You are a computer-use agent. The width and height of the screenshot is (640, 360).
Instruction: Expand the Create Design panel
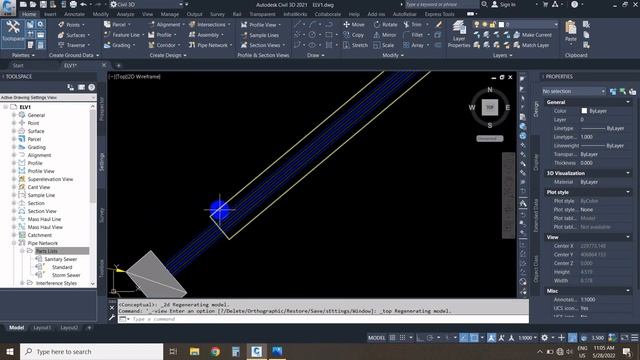tap(168, 55)
